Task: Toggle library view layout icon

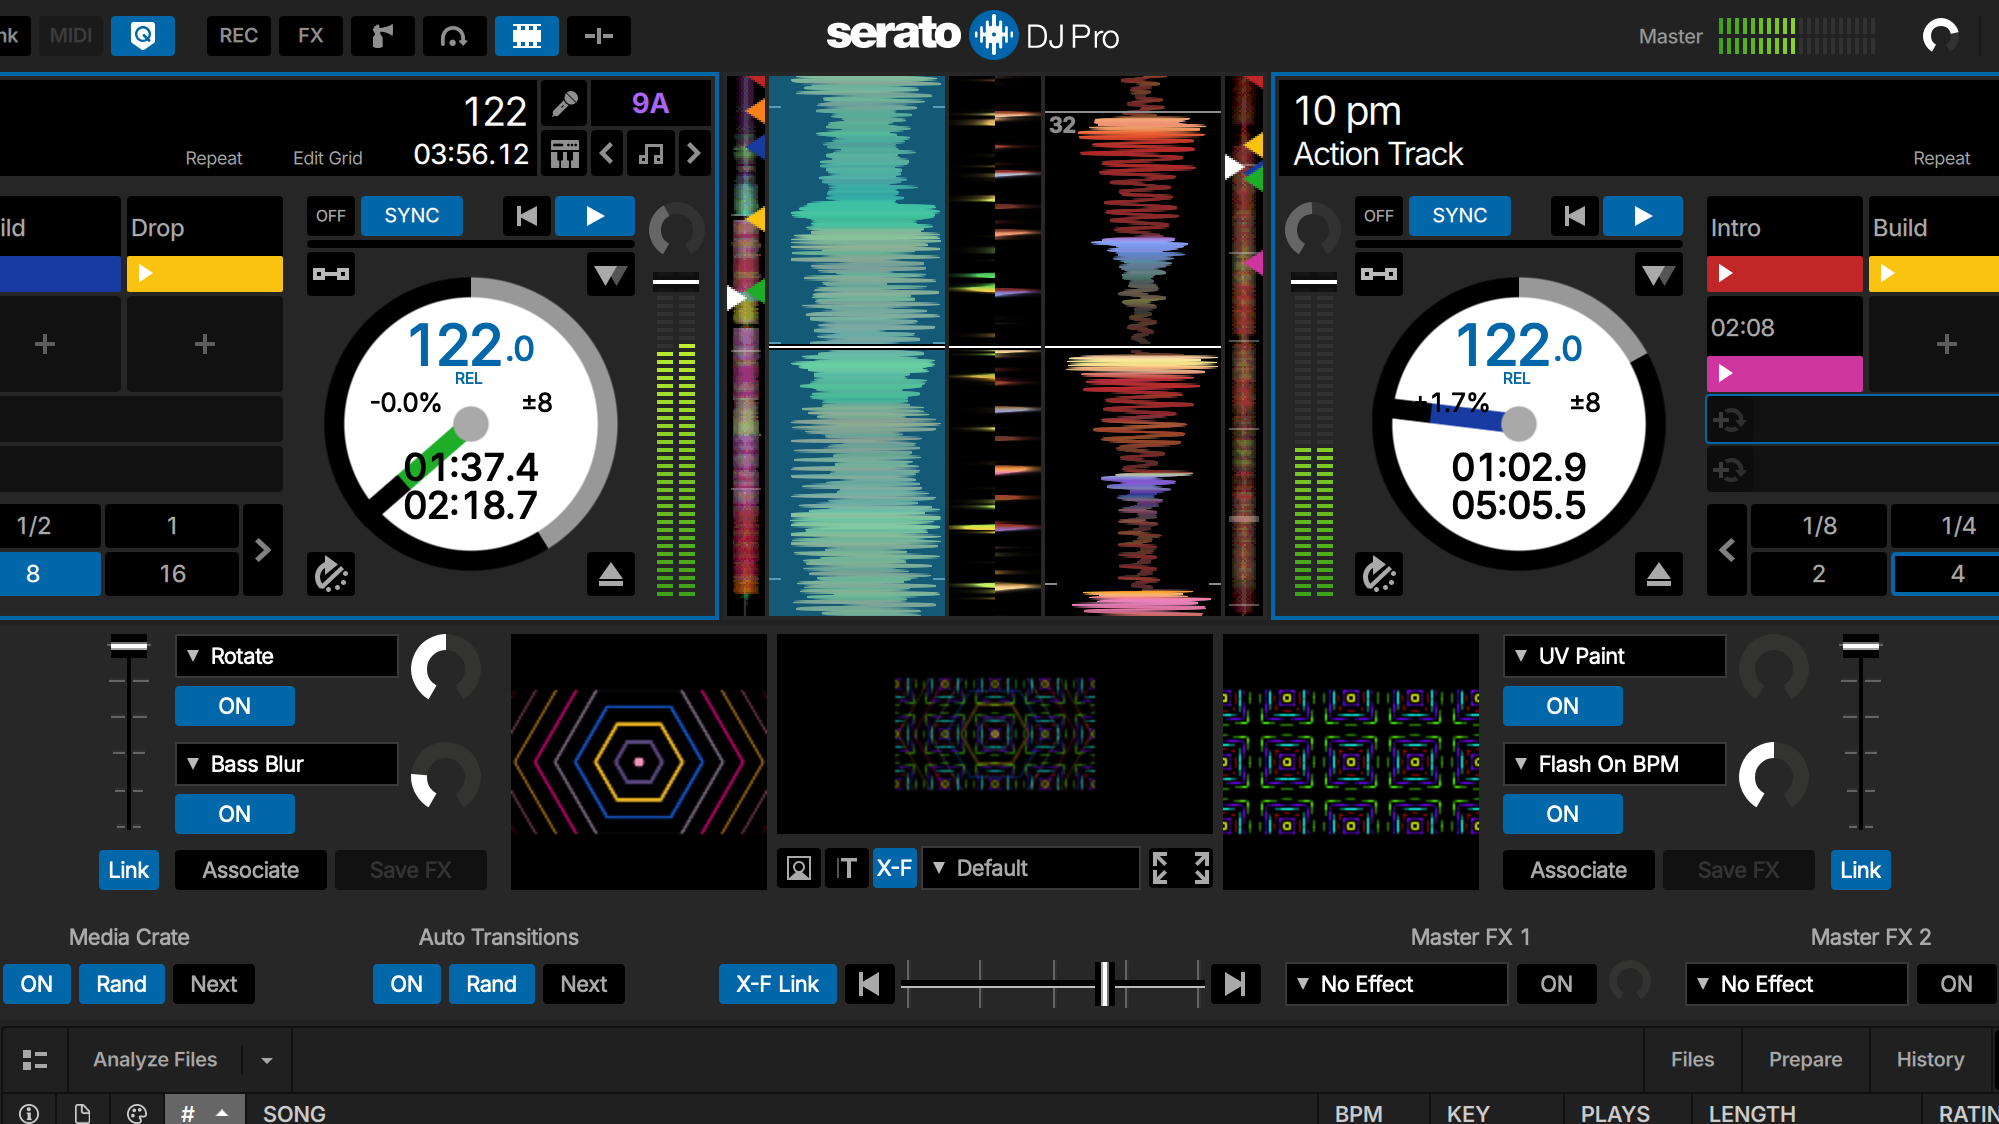Action: click(35, 1060)
